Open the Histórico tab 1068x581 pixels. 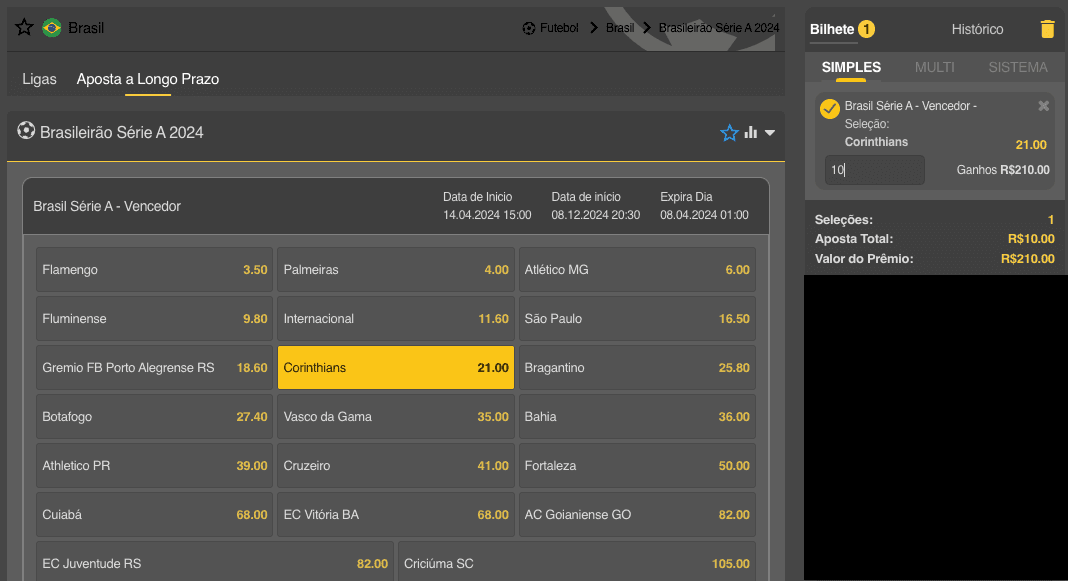point(977,29)
